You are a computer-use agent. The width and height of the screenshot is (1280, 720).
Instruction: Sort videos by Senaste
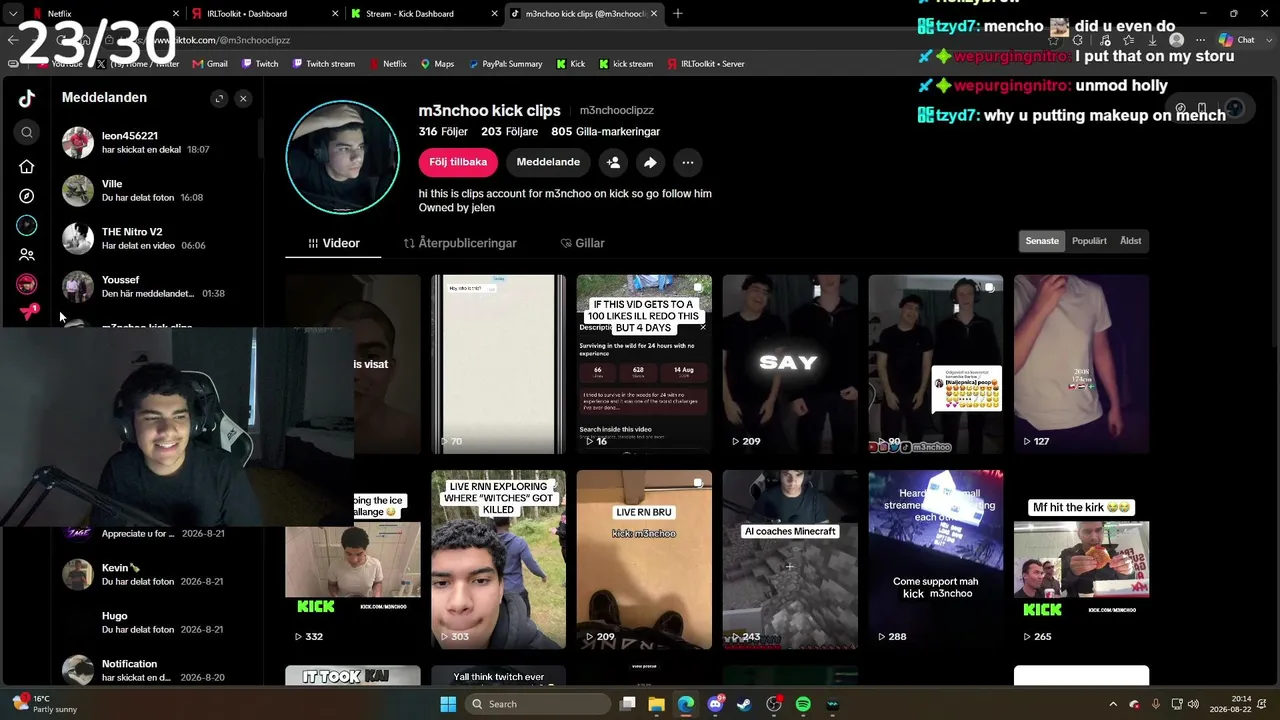point(1042,241)
